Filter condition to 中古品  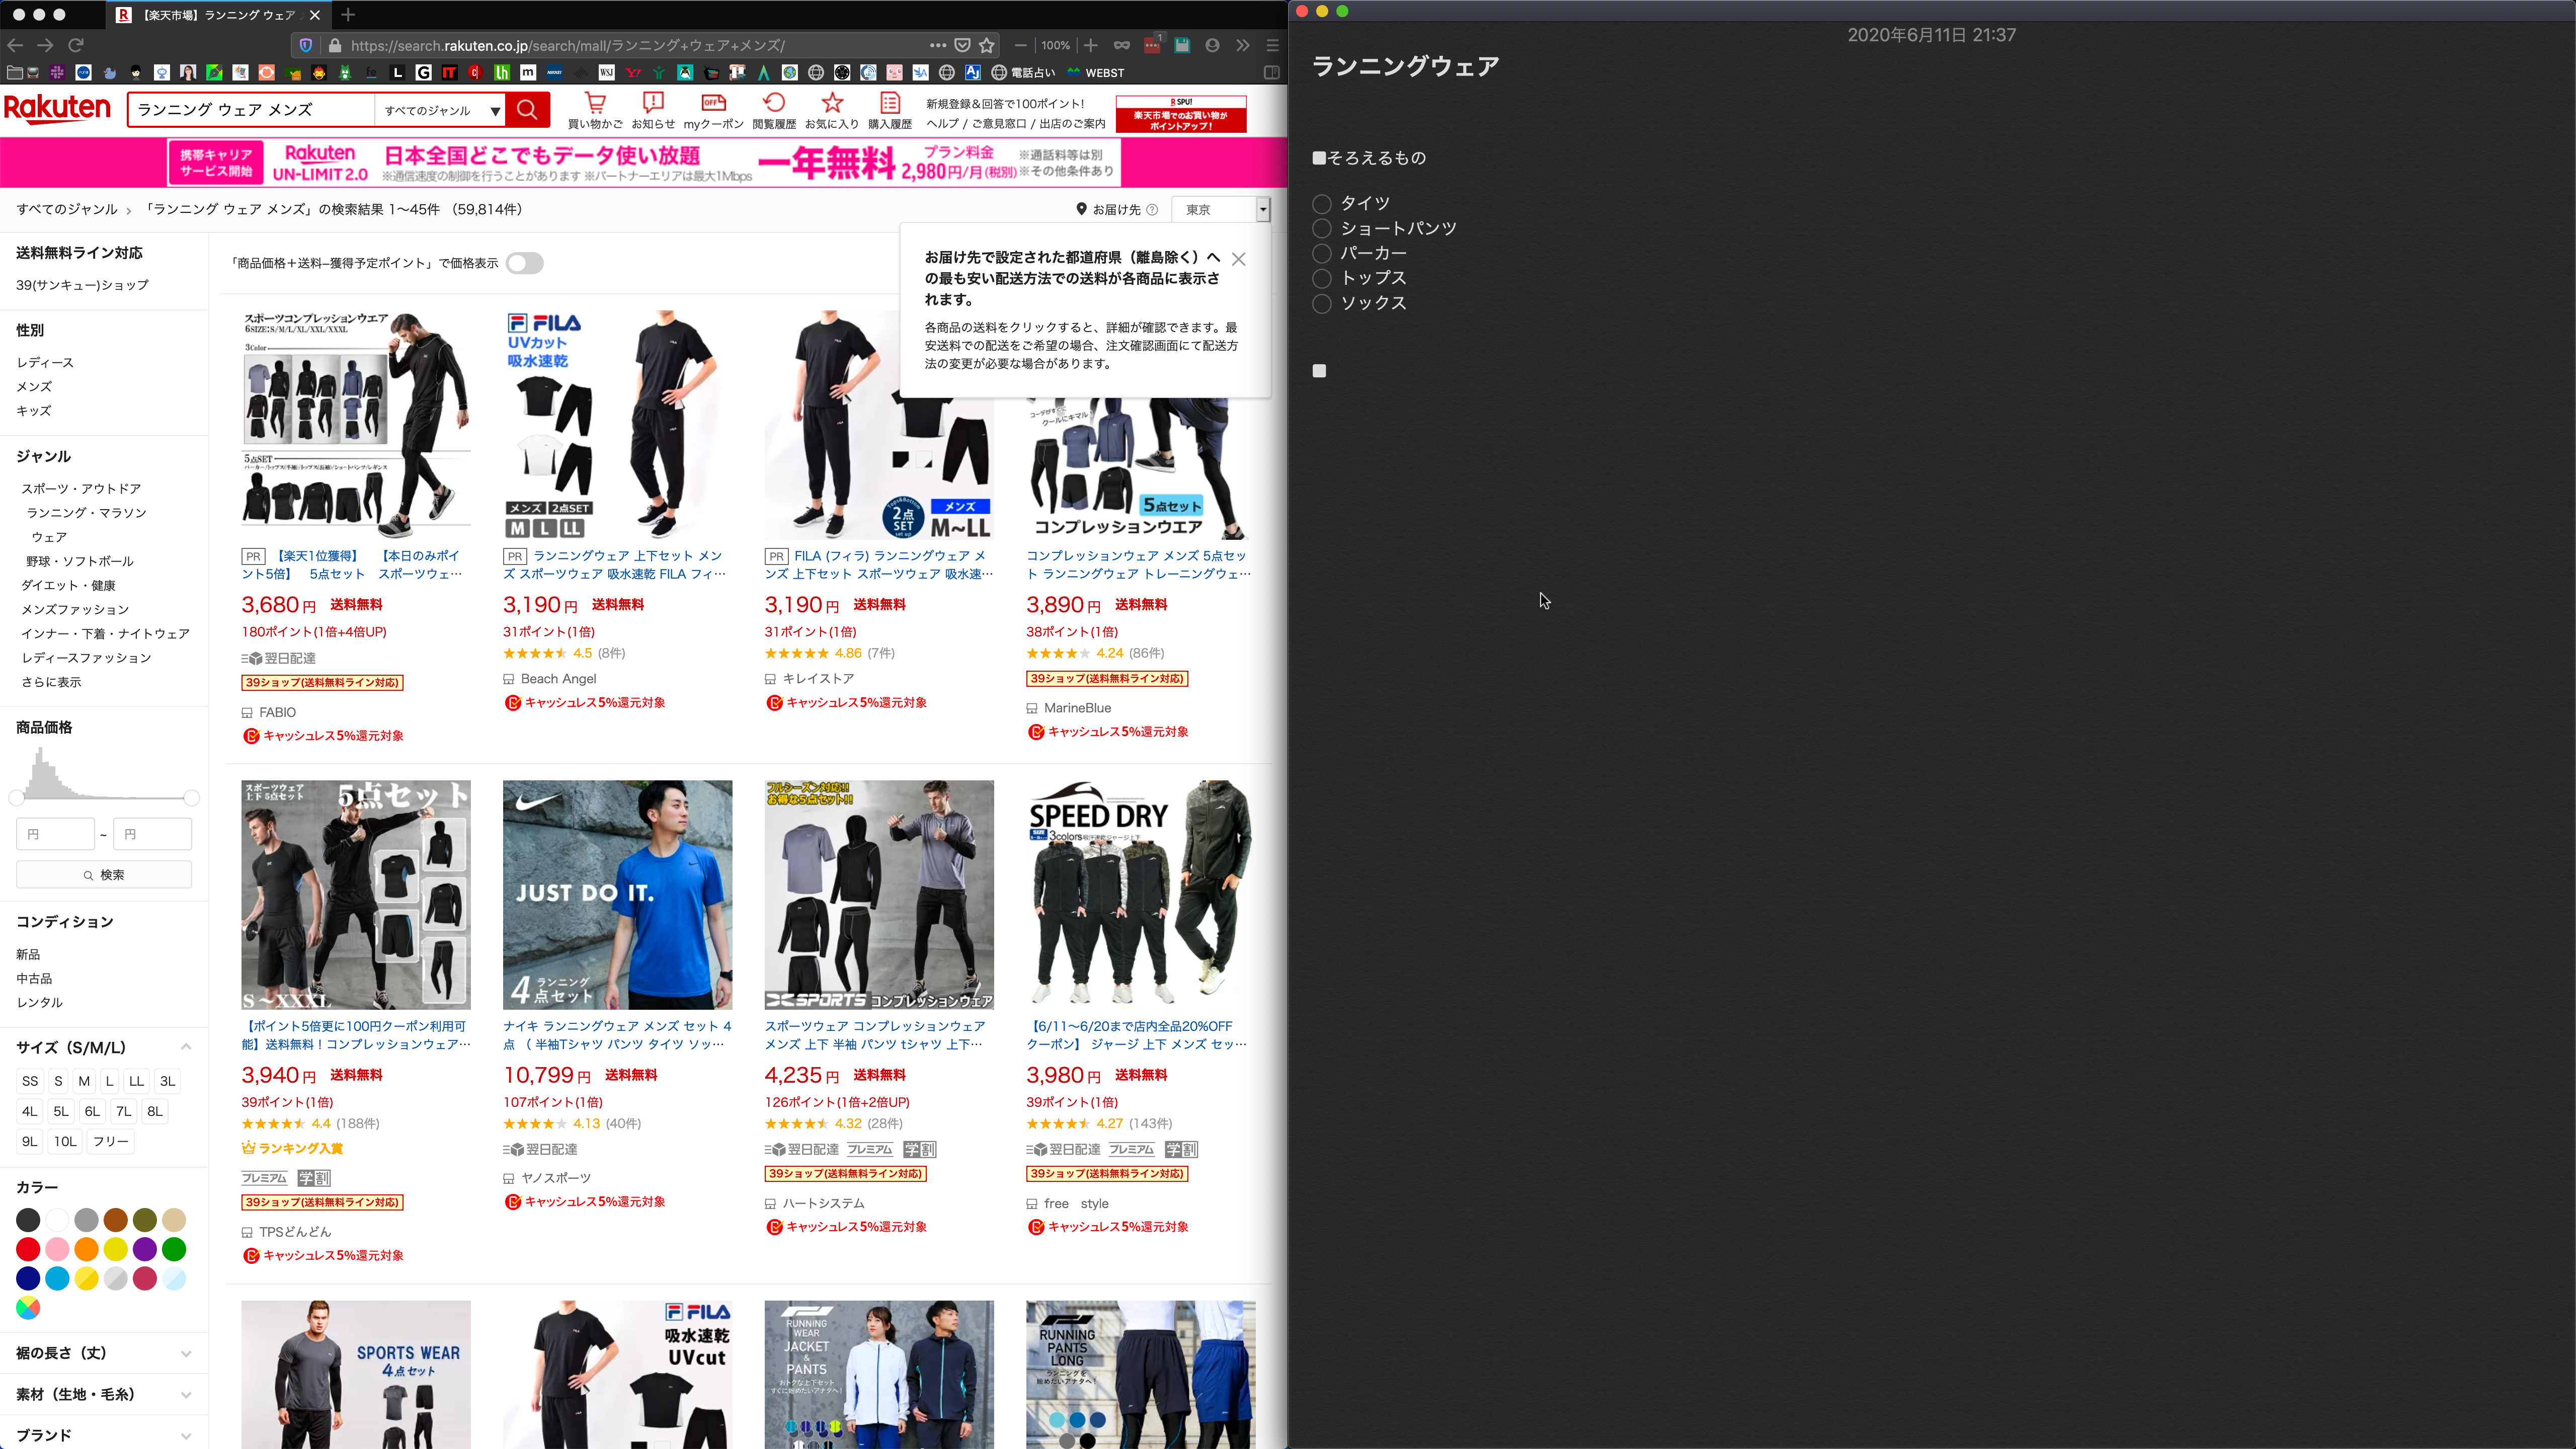(34, 978)
